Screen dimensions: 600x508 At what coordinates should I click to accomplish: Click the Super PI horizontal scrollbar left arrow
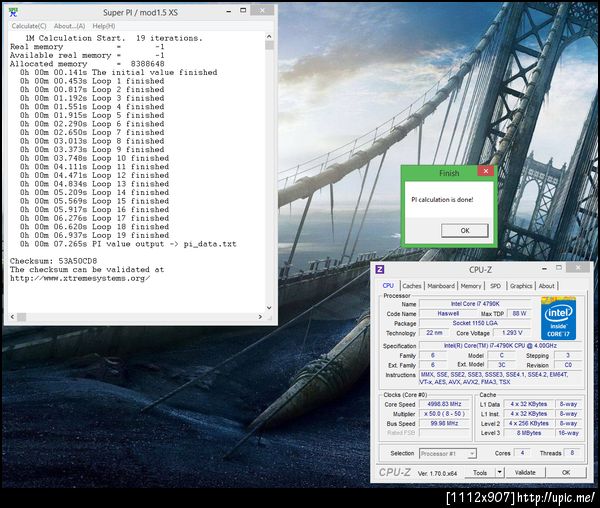click(12, 317)
